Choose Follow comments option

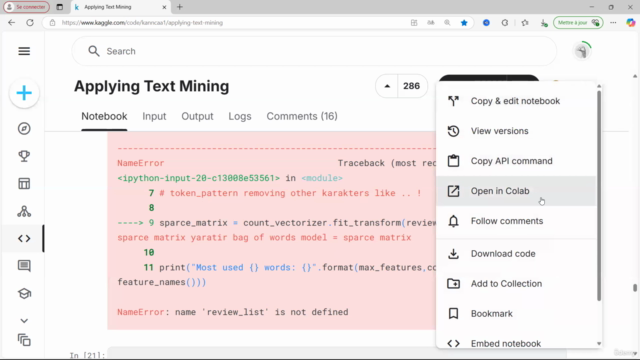tap(516, 221)
